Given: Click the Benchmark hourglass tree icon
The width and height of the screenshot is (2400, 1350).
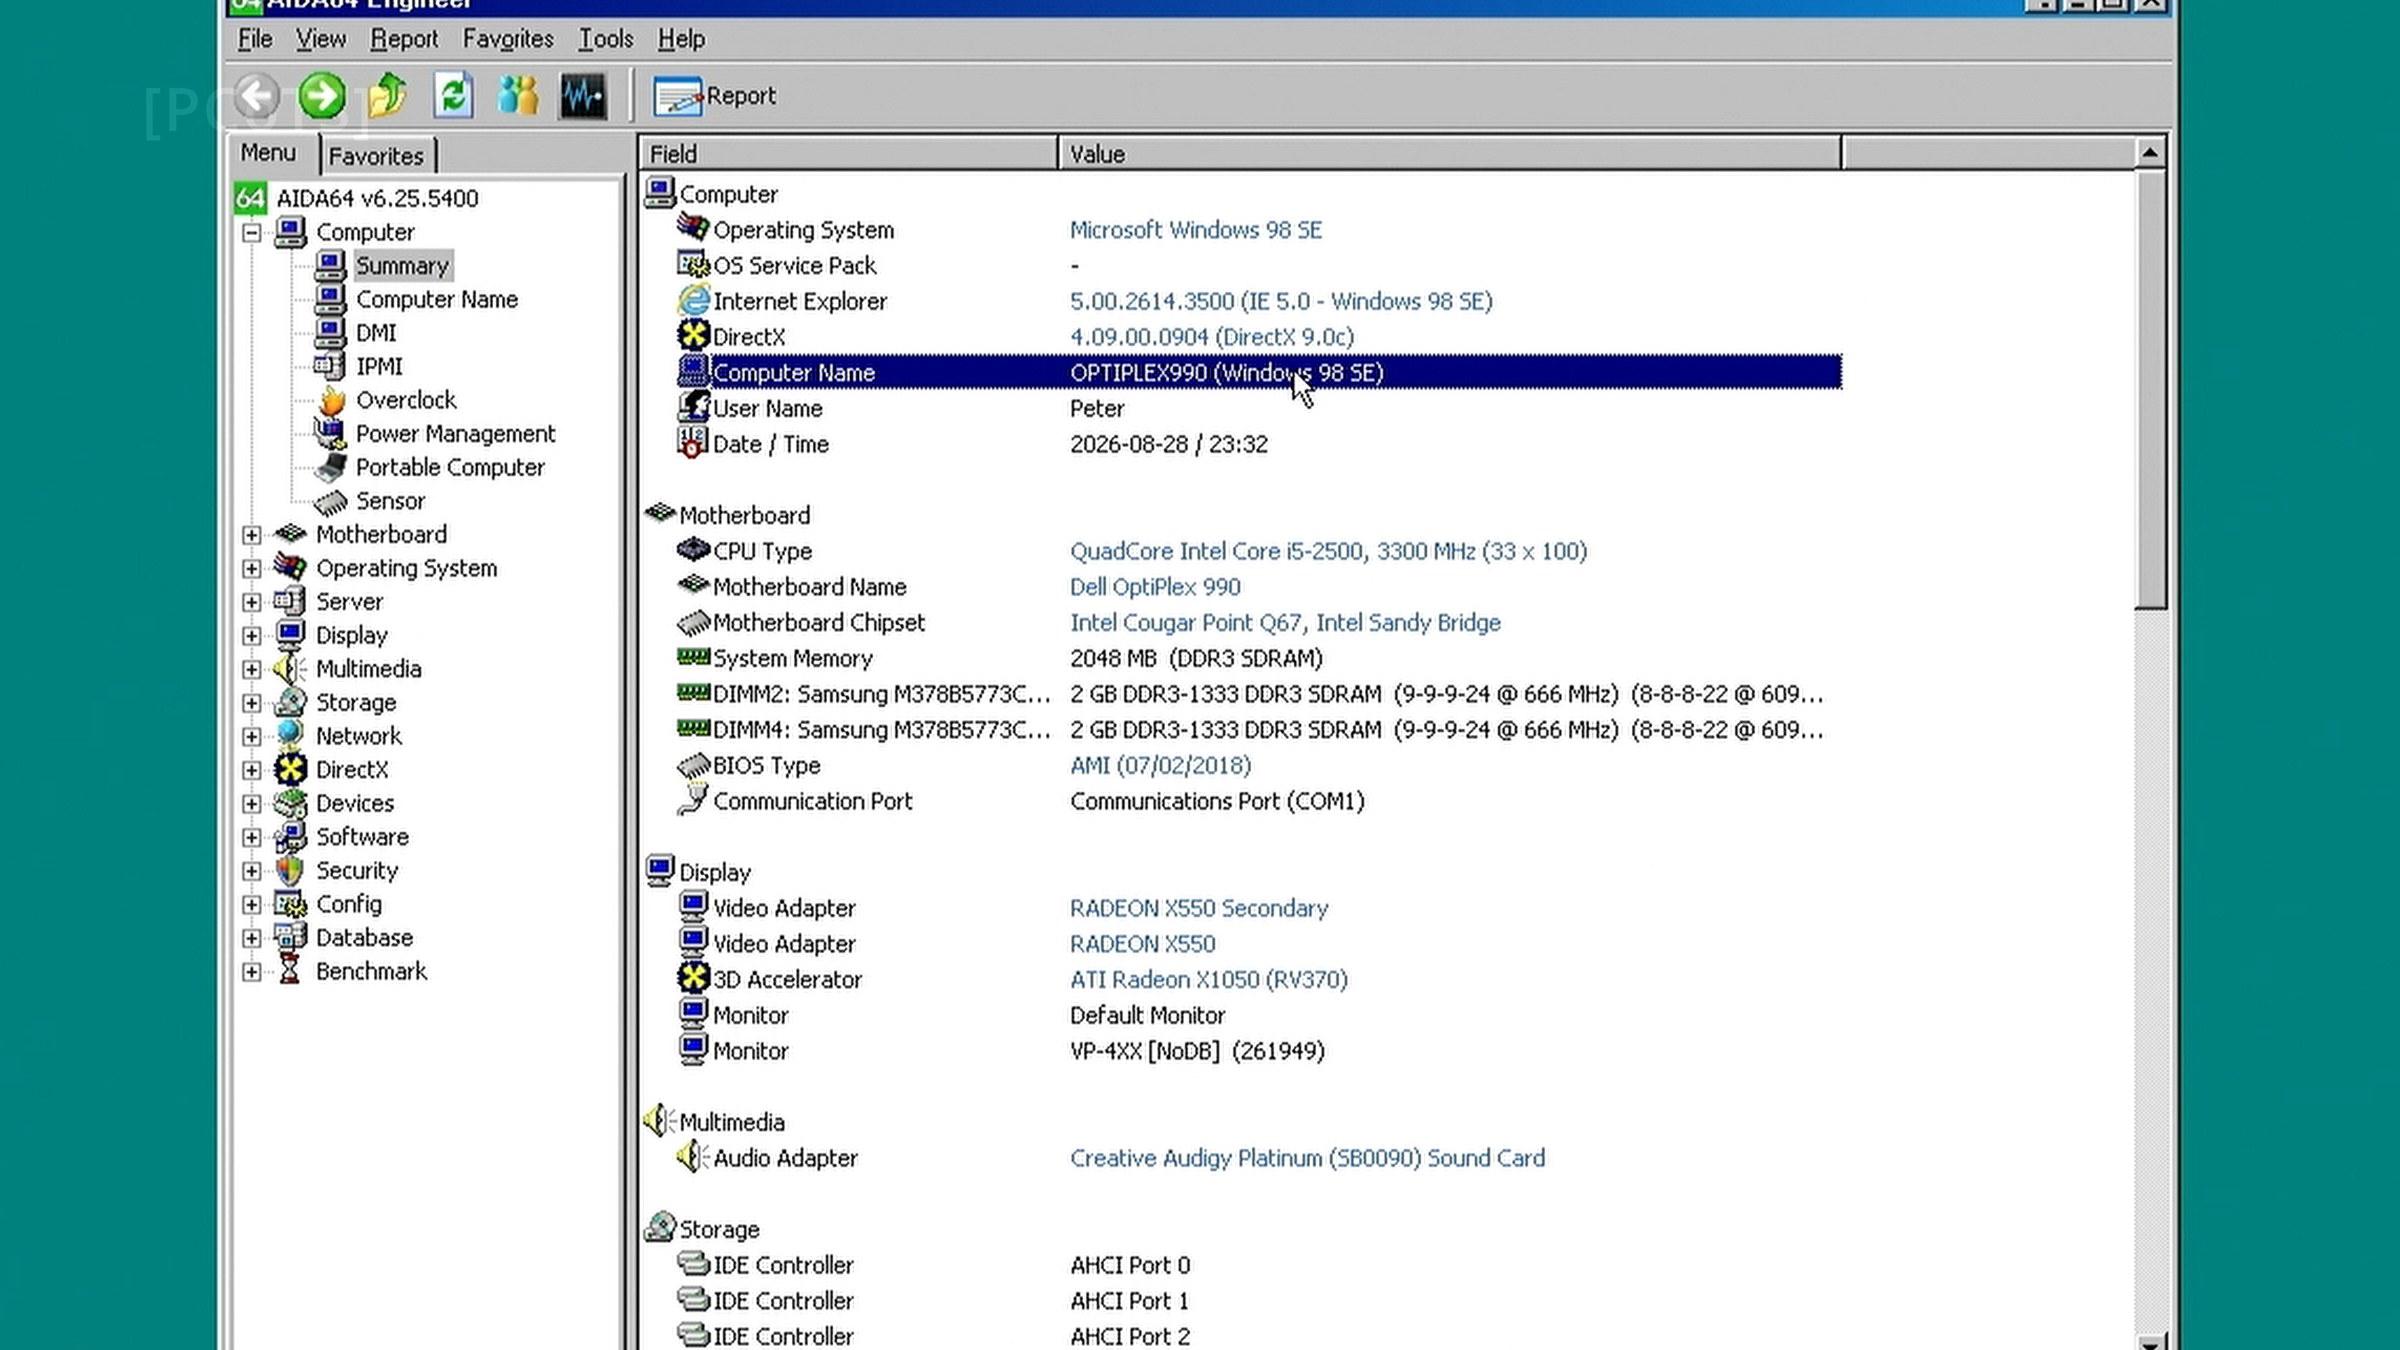Looking at the screenshot, I should tap(290, 971).
